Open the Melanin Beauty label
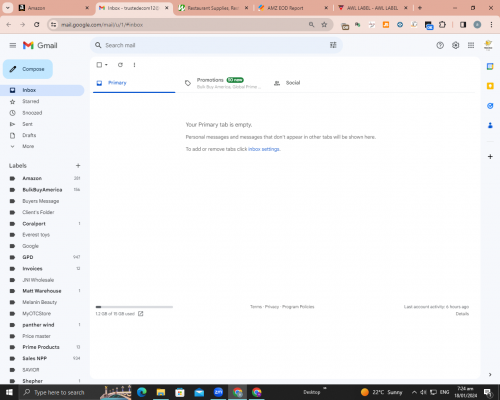This screenshot has width=500, height=400. (39, 302)
